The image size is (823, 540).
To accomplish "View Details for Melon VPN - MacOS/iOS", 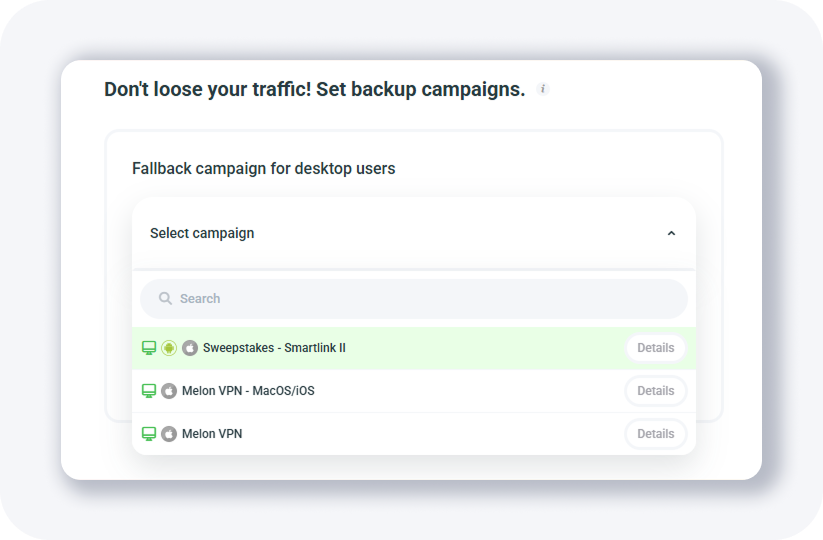I will click(655, 391).
